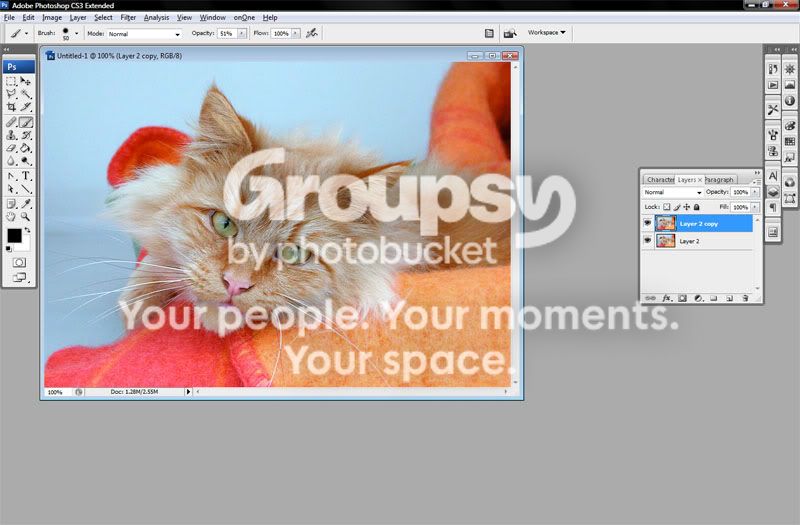Select the Hand tool
The image size is (800, 525).
11,217
